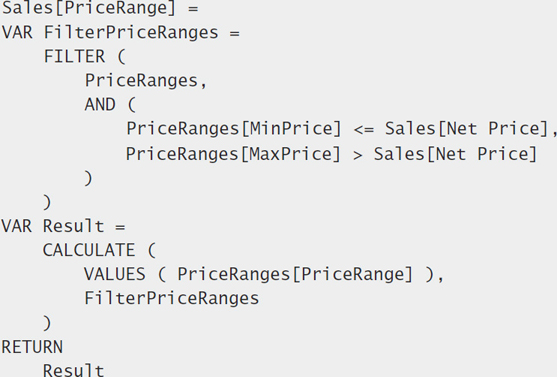Click the RETURN keyword
The image size is (557, 377).
tap(32, 347)
